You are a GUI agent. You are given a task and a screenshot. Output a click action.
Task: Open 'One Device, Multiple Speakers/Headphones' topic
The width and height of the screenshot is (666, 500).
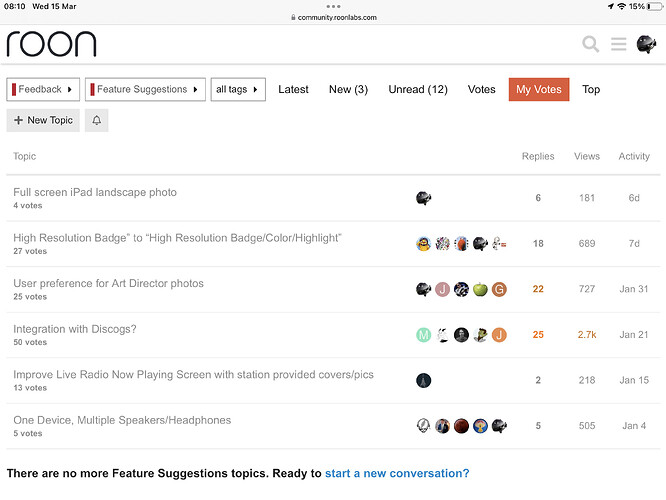pos(122,420)
